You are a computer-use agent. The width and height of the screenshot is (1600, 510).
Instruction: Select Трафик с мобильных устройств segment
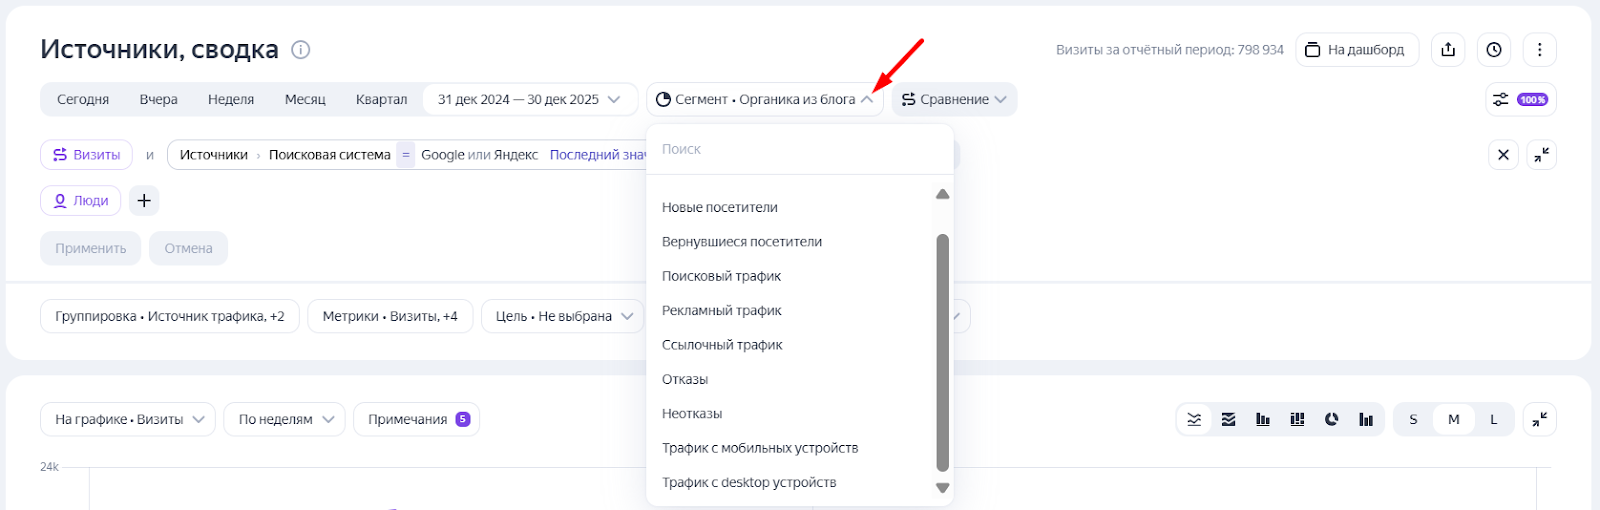pos(760,448)
